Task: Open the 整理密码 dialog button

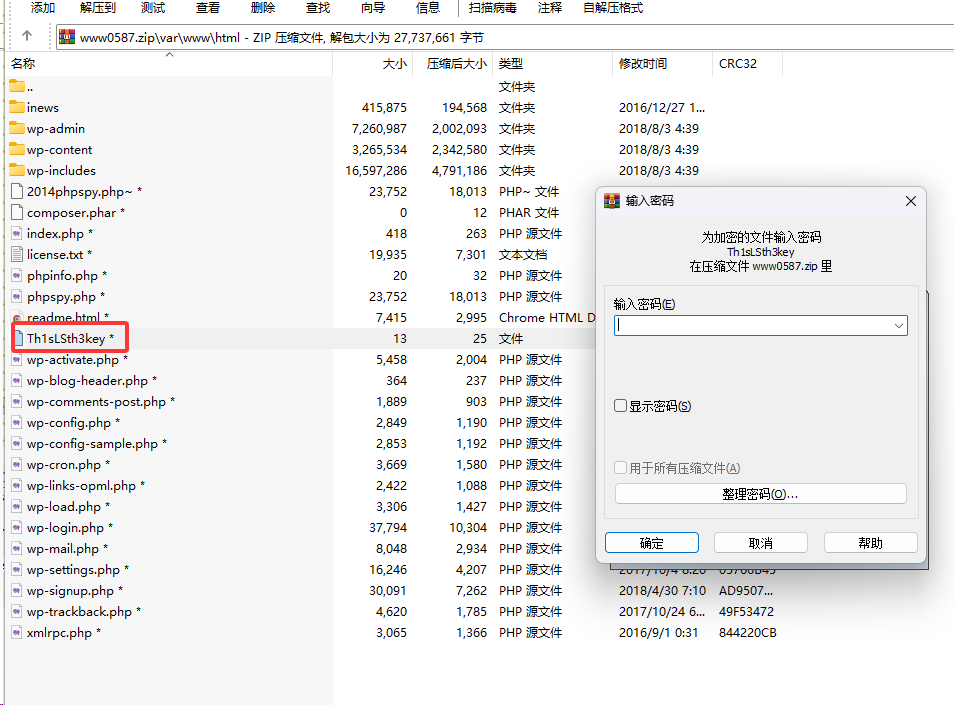Action: click(760, 494)
